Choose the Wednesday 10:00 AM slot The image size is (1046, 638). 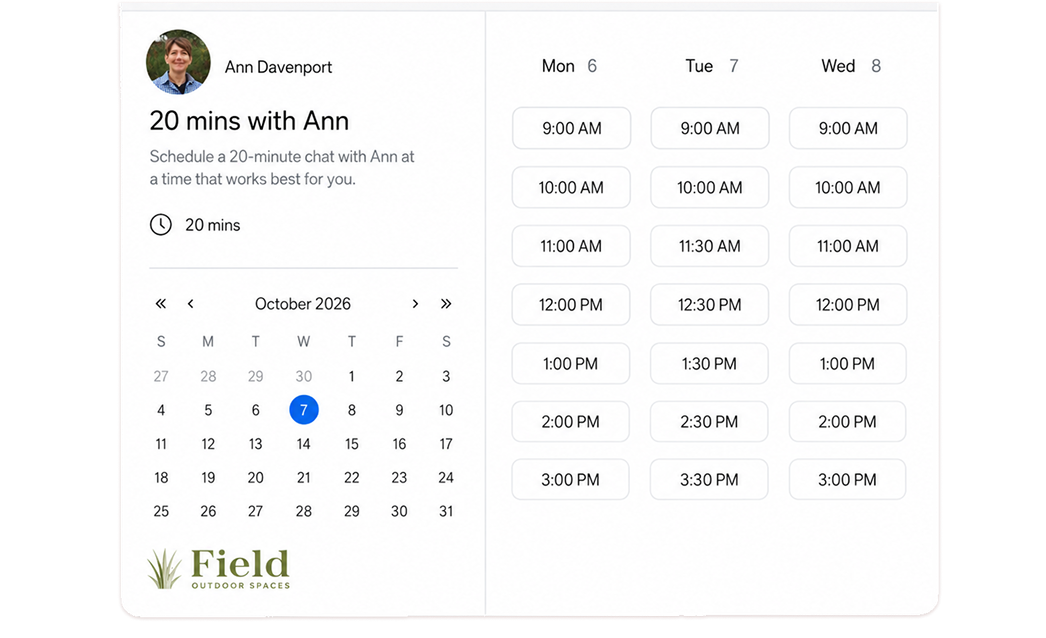[848, 188]
